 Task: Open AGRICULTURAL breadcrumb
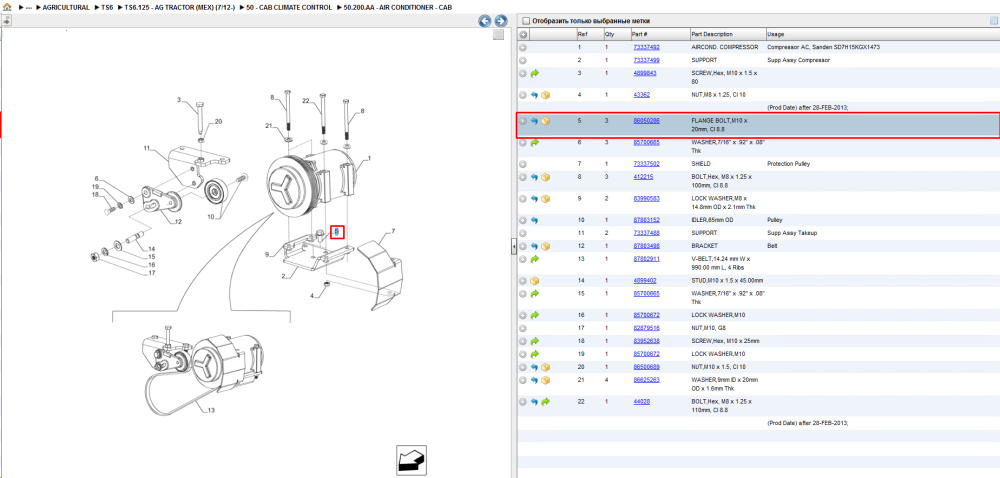66,8
